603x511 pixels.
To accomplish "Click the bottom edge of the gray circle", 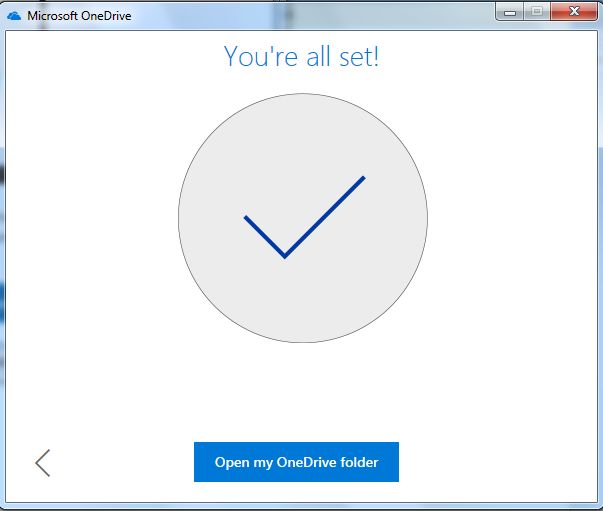I will tap(302, 341).
